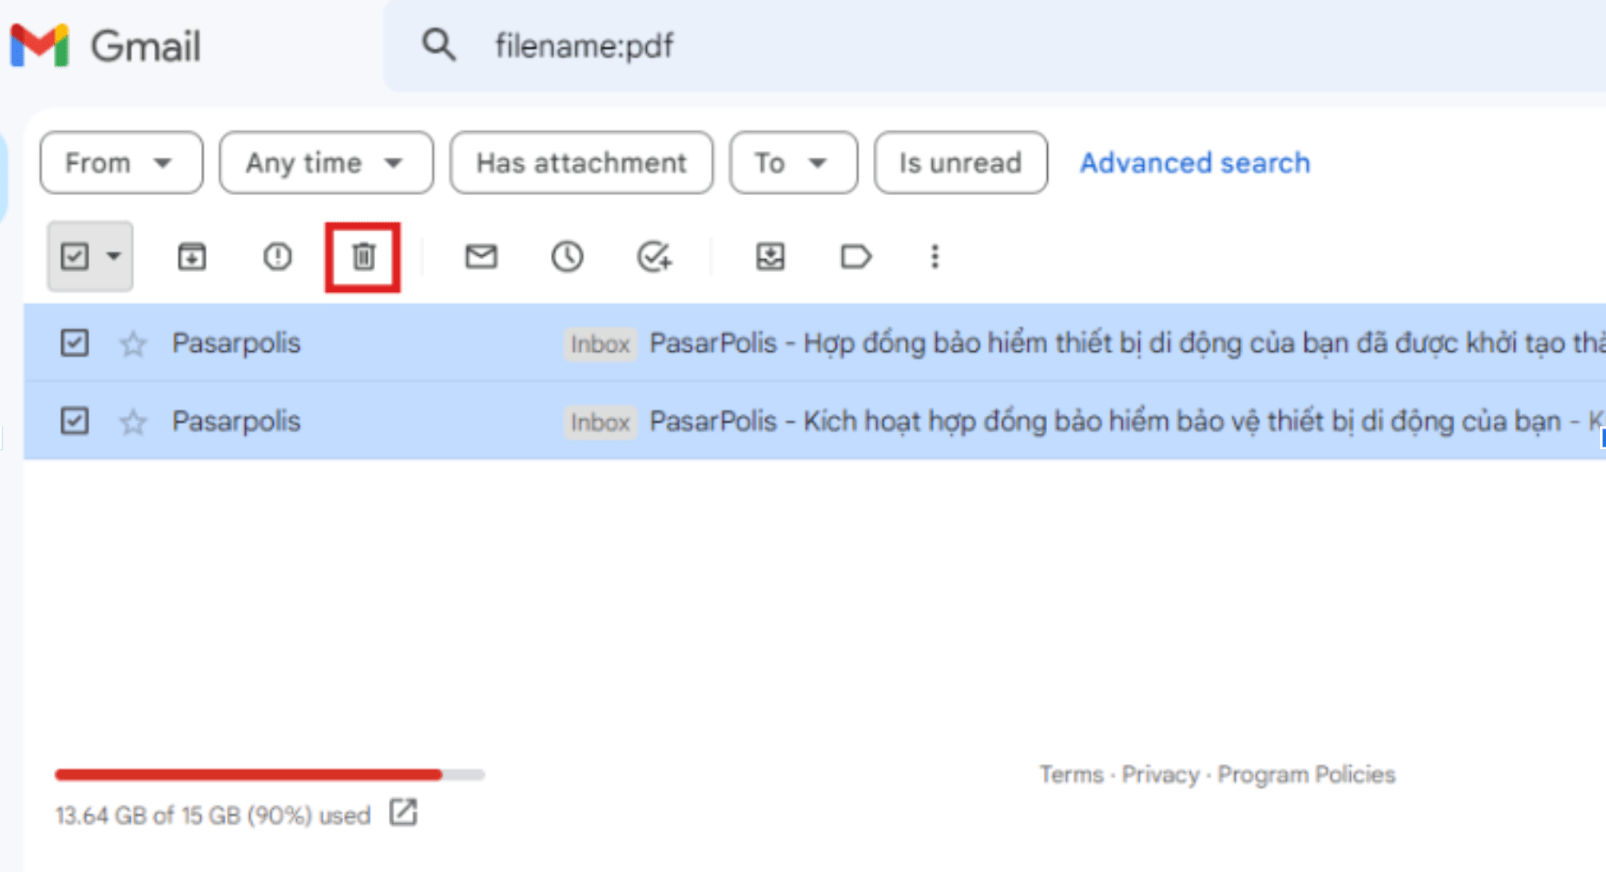Archive the selected emails
Image resolution: width=1606 pixels, height=872 pixels.
[x=191, y=257]
